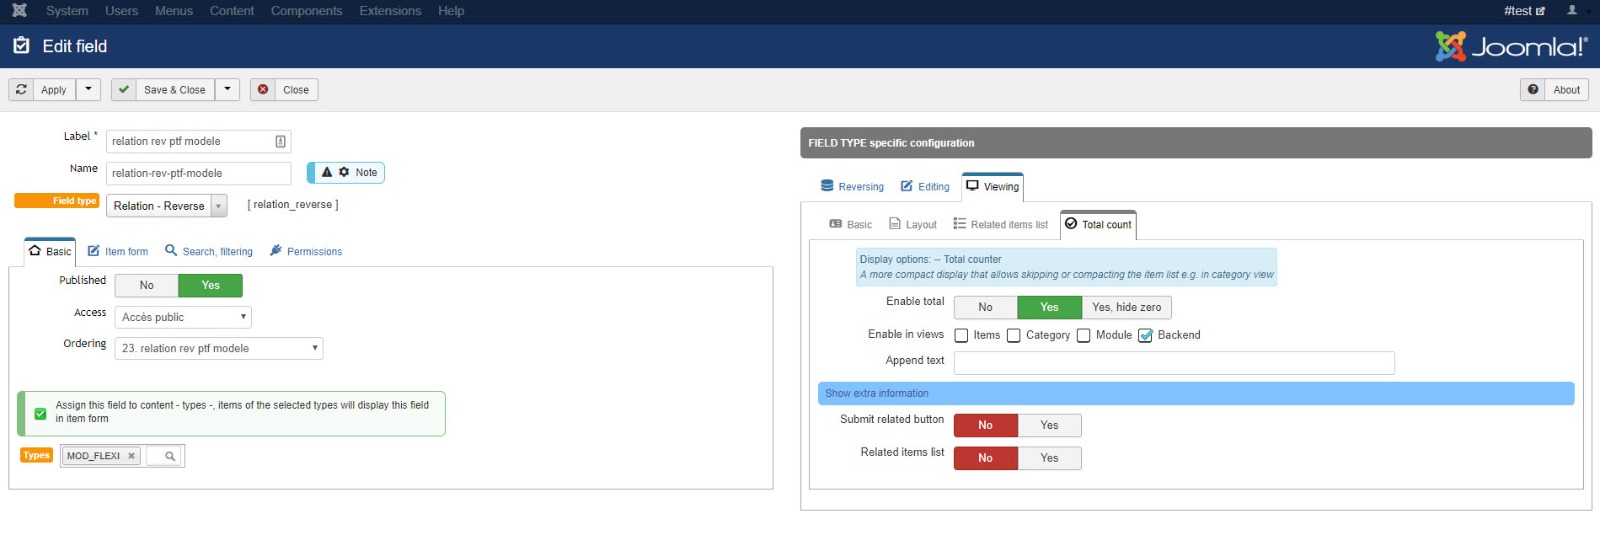Click the Joomla logo icon in top bar
The image size is (1600, 560).
point(19,11)
